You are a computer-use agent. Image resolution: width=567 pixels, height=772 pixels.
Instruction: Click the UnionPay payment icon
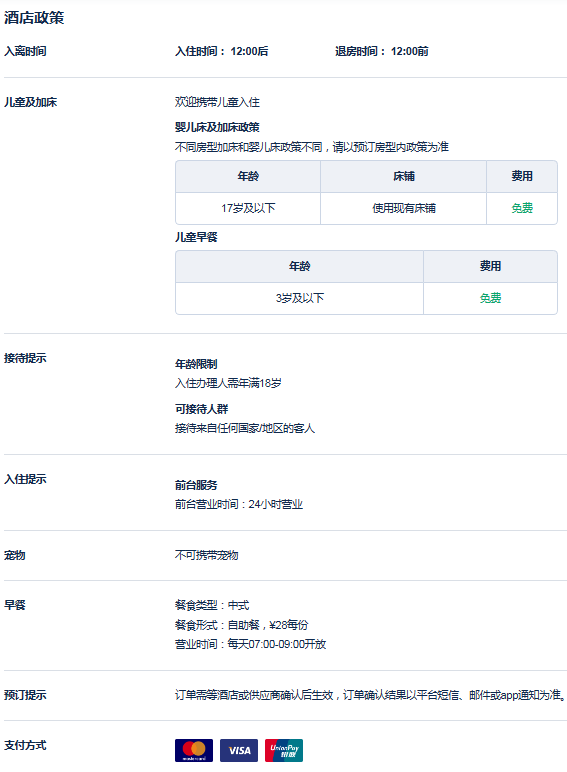[284, 750]
